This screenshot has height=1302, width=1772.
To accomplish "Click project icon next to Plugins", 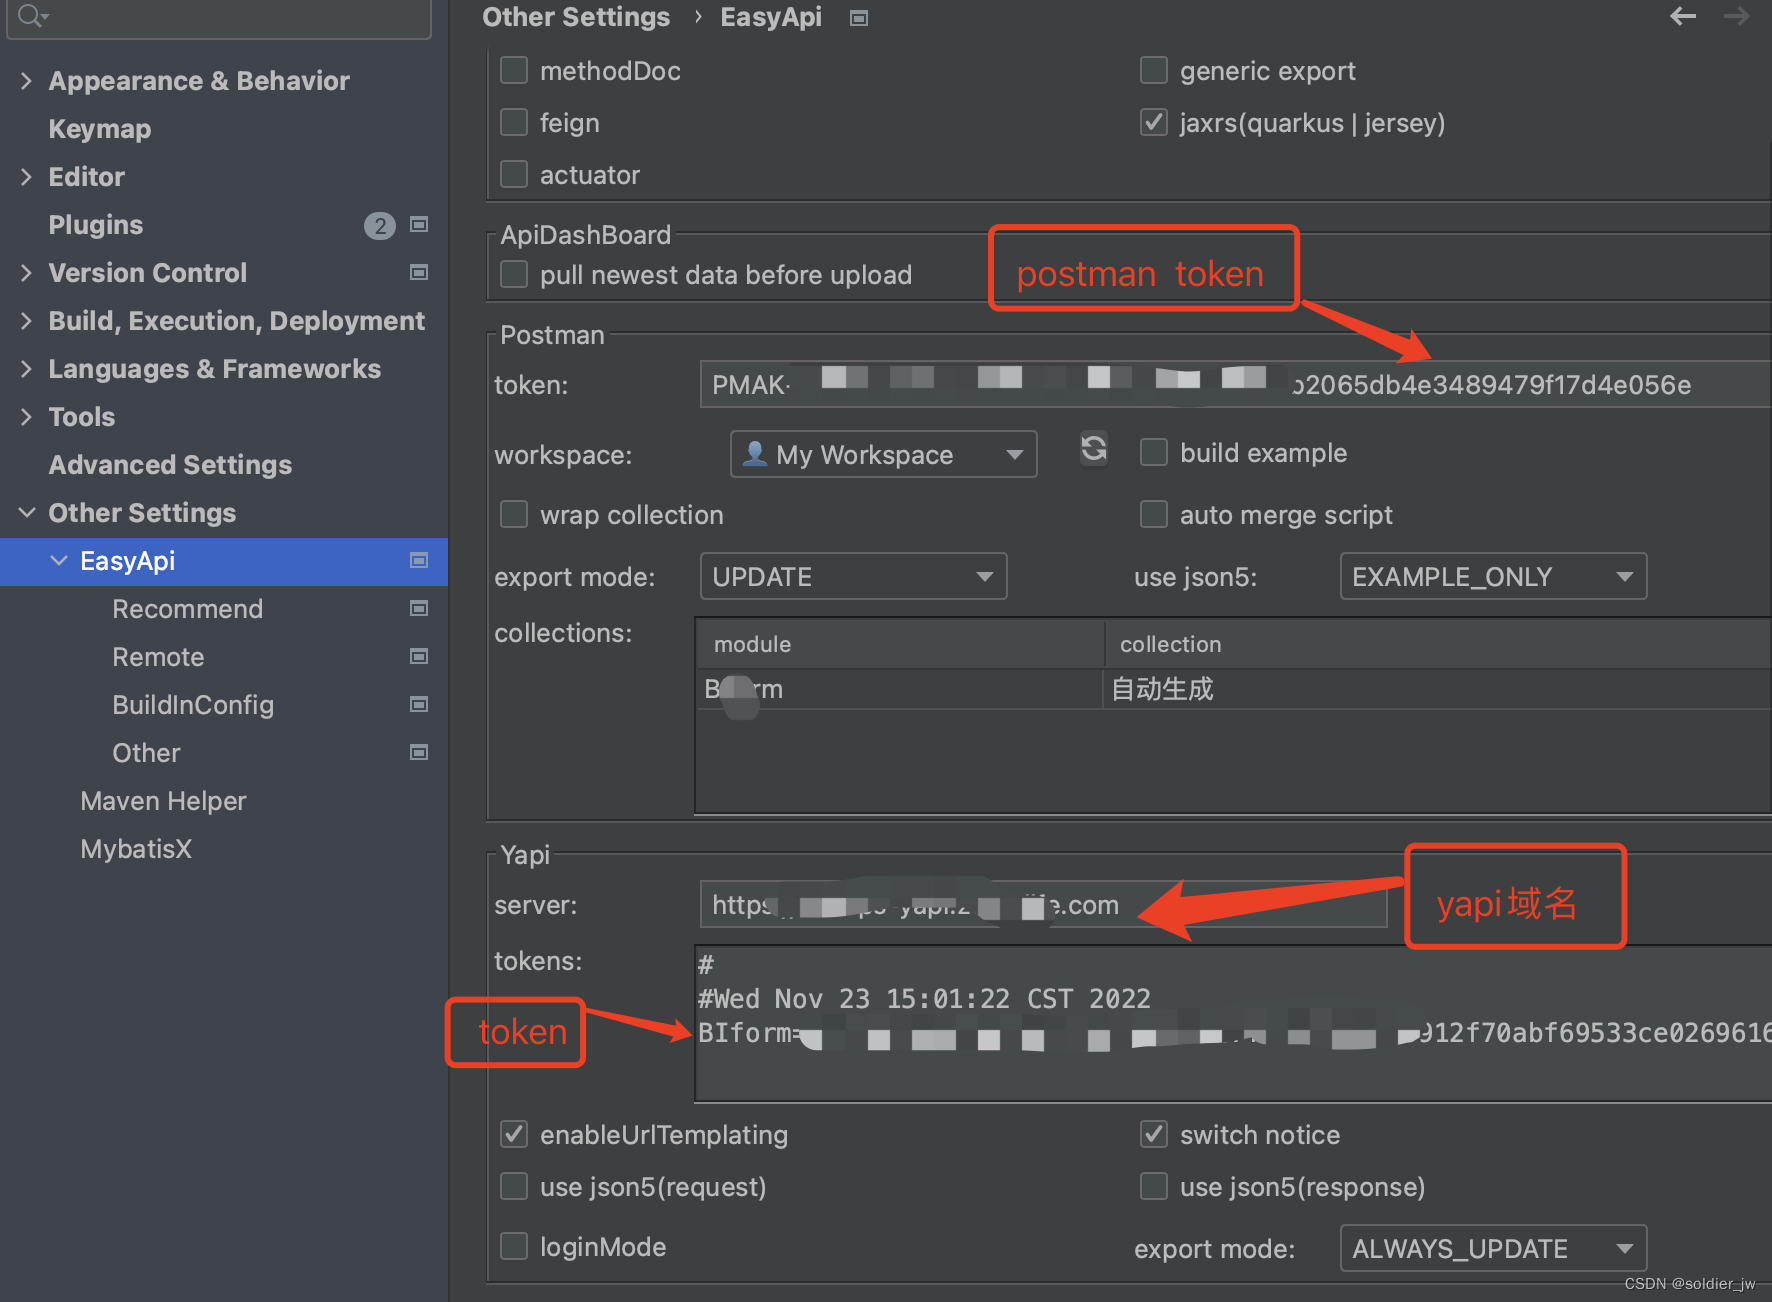I will [x=419, y=224].
